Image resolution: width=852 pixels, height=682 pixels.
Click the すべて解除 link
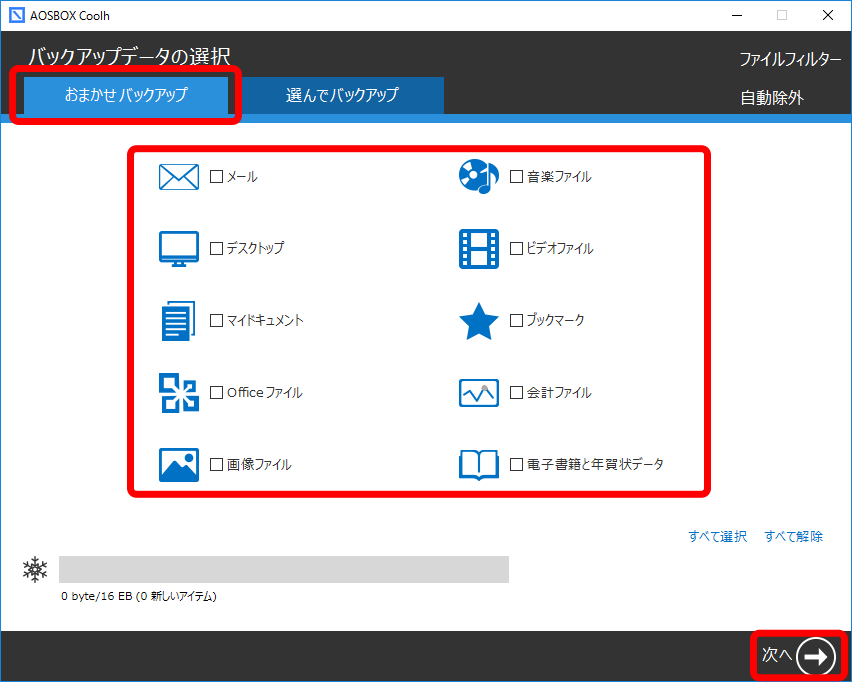point(794,537)
